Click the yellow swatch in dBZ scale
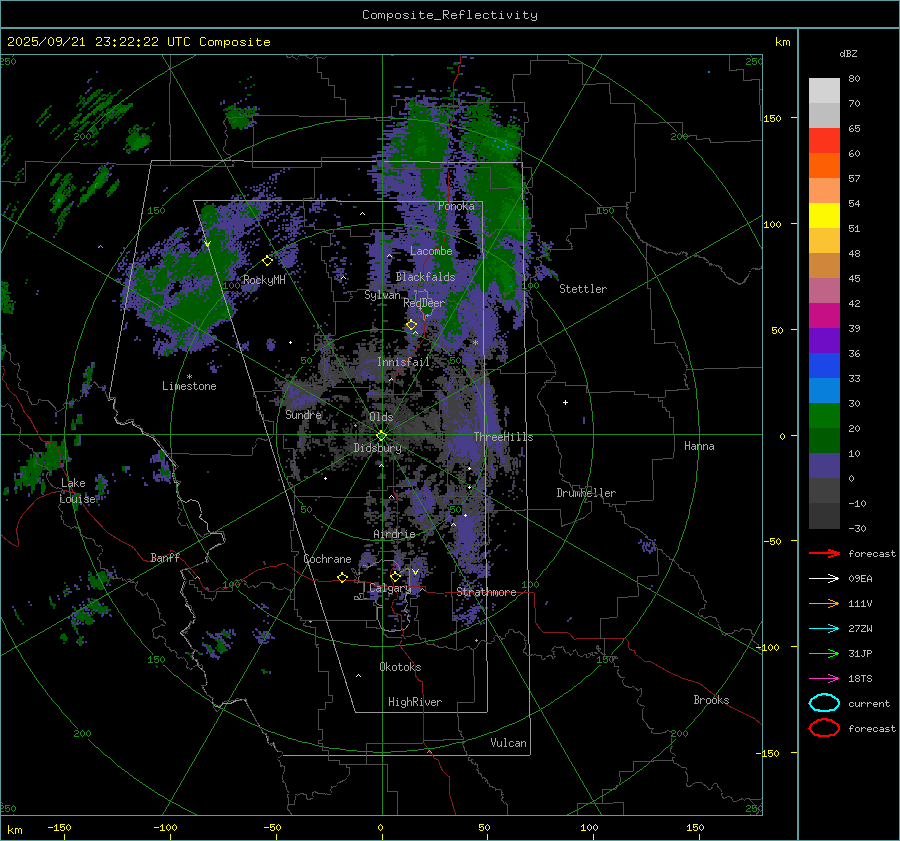The image size is (900, 841). [824, 215]
